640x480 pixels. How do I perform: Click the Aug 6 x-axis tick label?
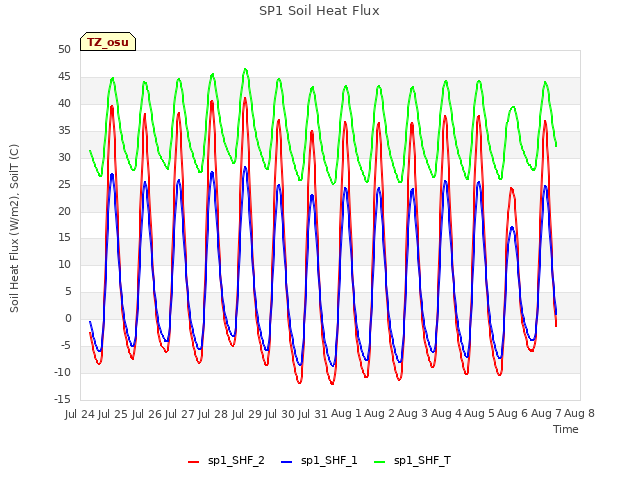tap(513, 413)
